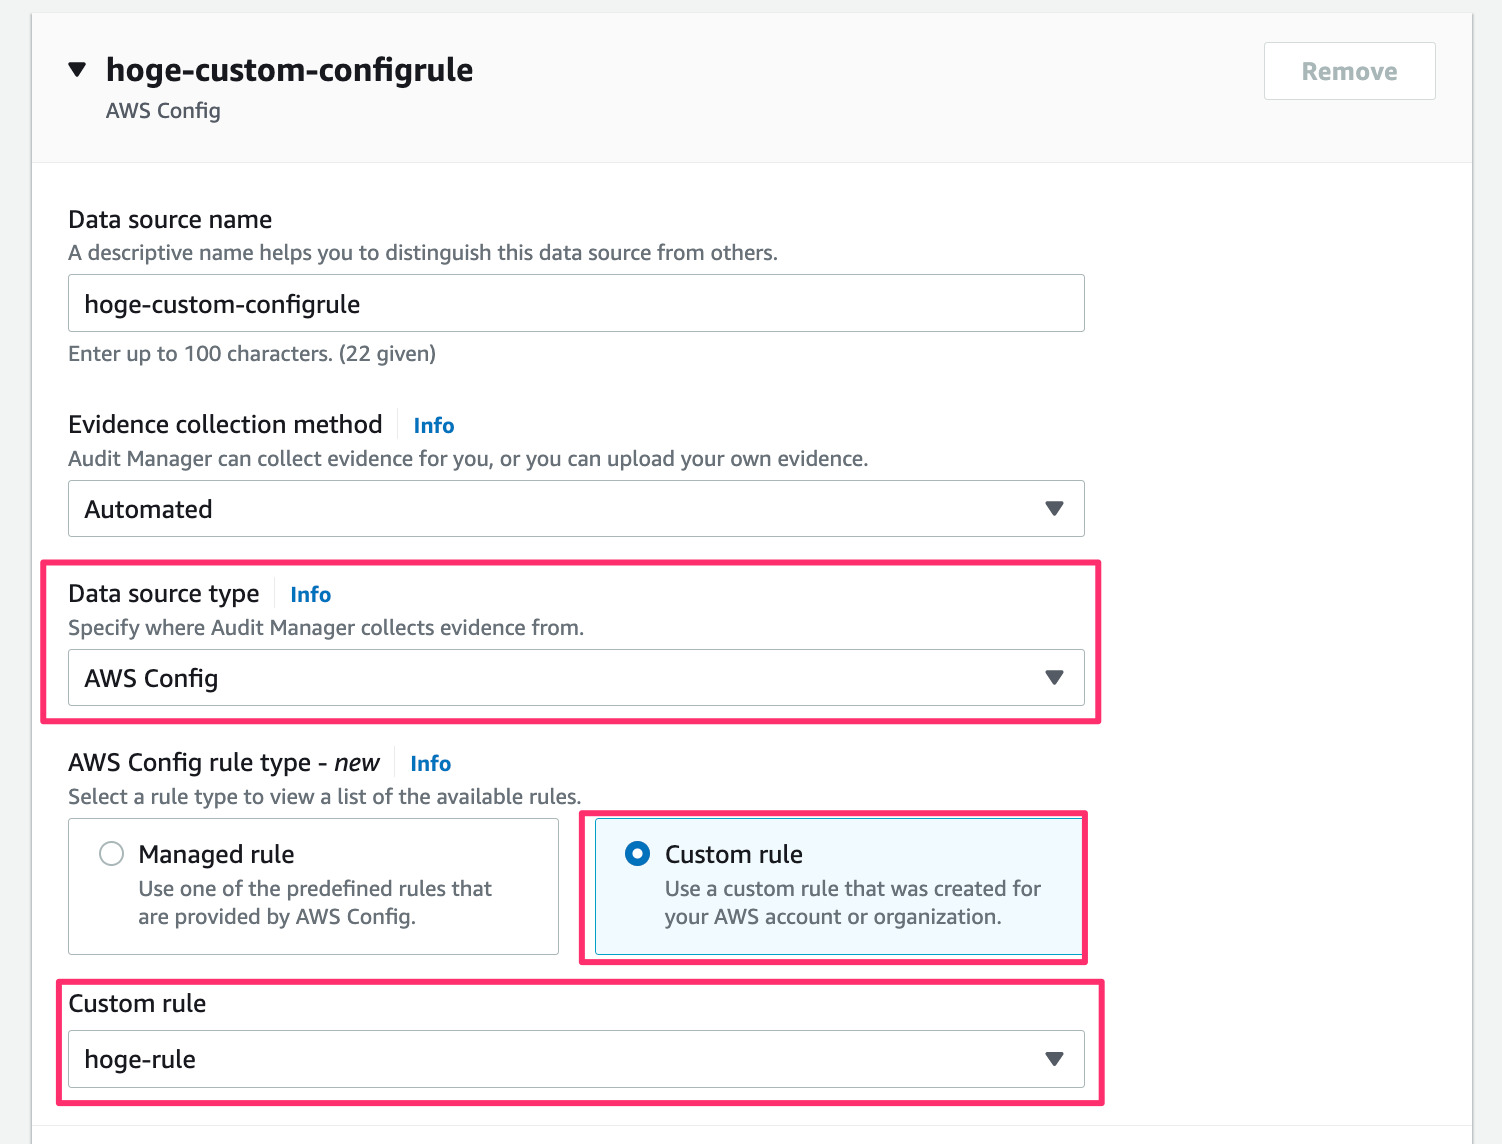Click the 'AWS Config' subtitle under heading
The height and width of the screenshot is (1144, 1502).
[x=163, y=110]
